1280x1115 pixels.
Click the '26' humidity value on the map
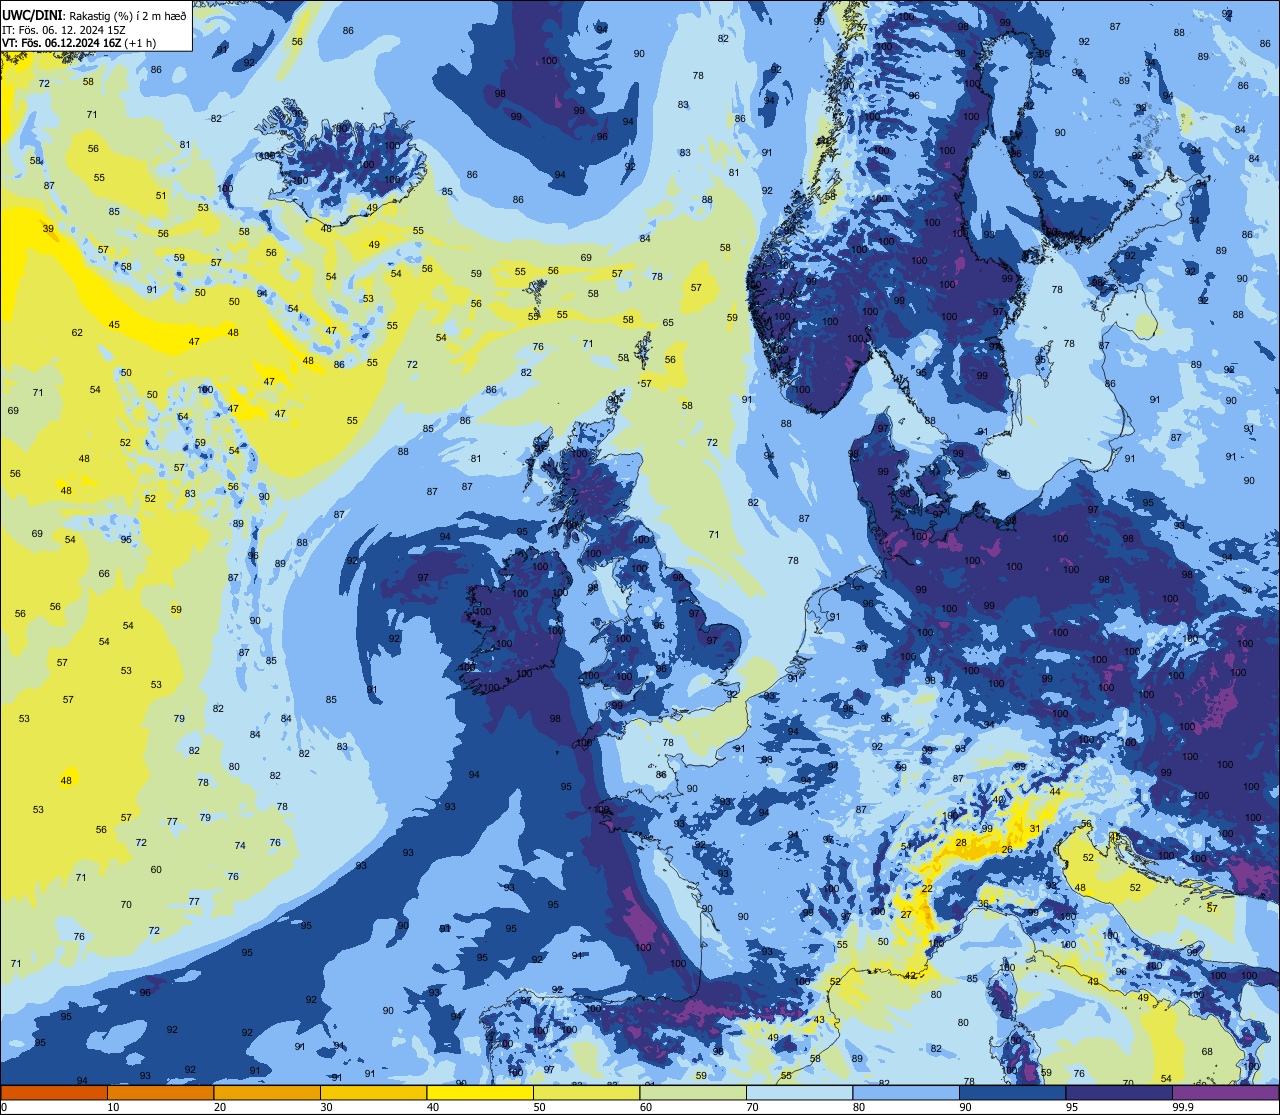coord(1008,850)
